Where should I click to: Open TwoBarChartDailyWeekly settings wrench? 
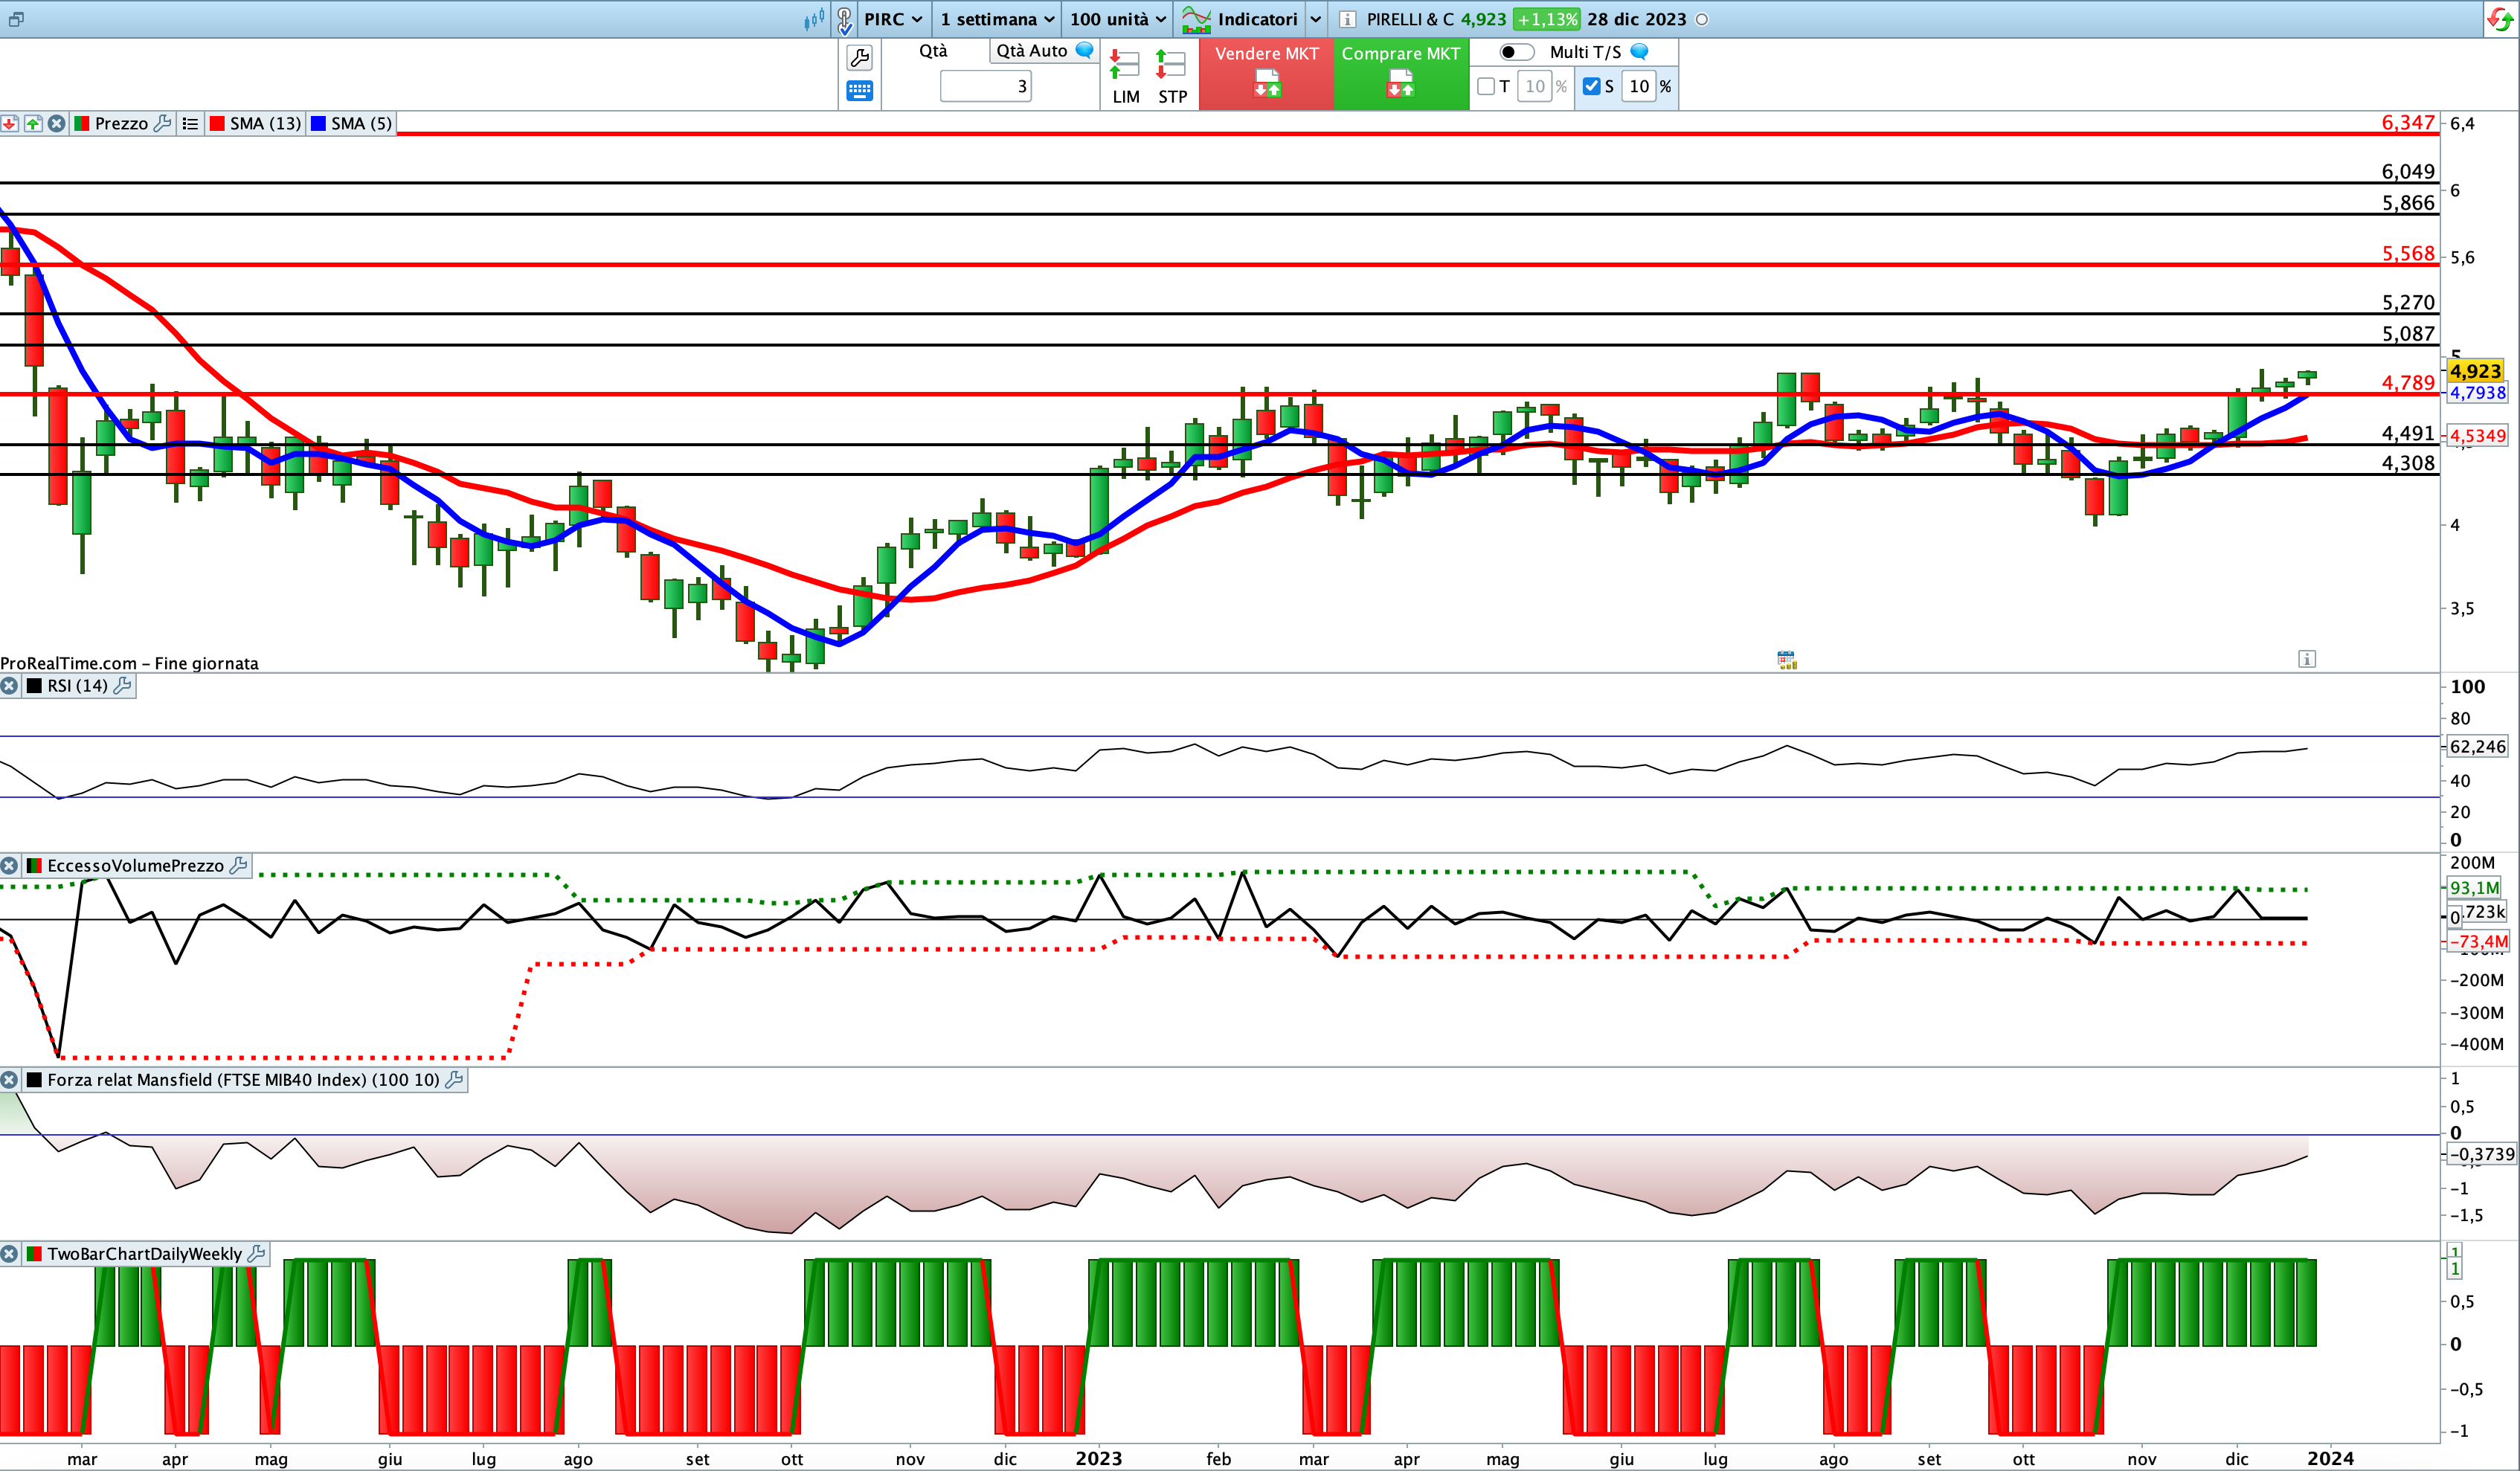click(x=257, y=1254)
